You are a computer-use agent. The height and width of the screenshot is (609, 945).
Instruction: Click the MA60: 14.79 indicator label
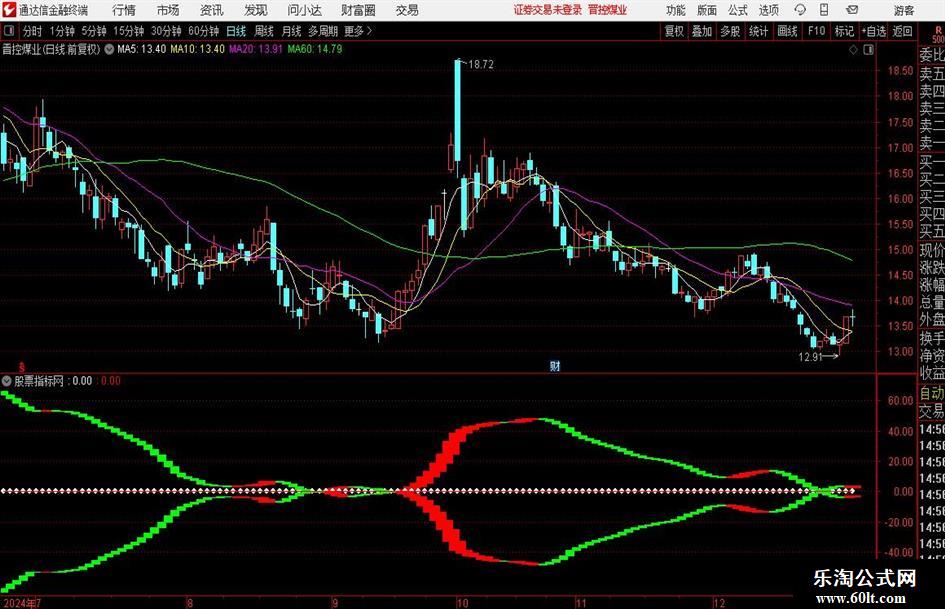coord(315,49)
